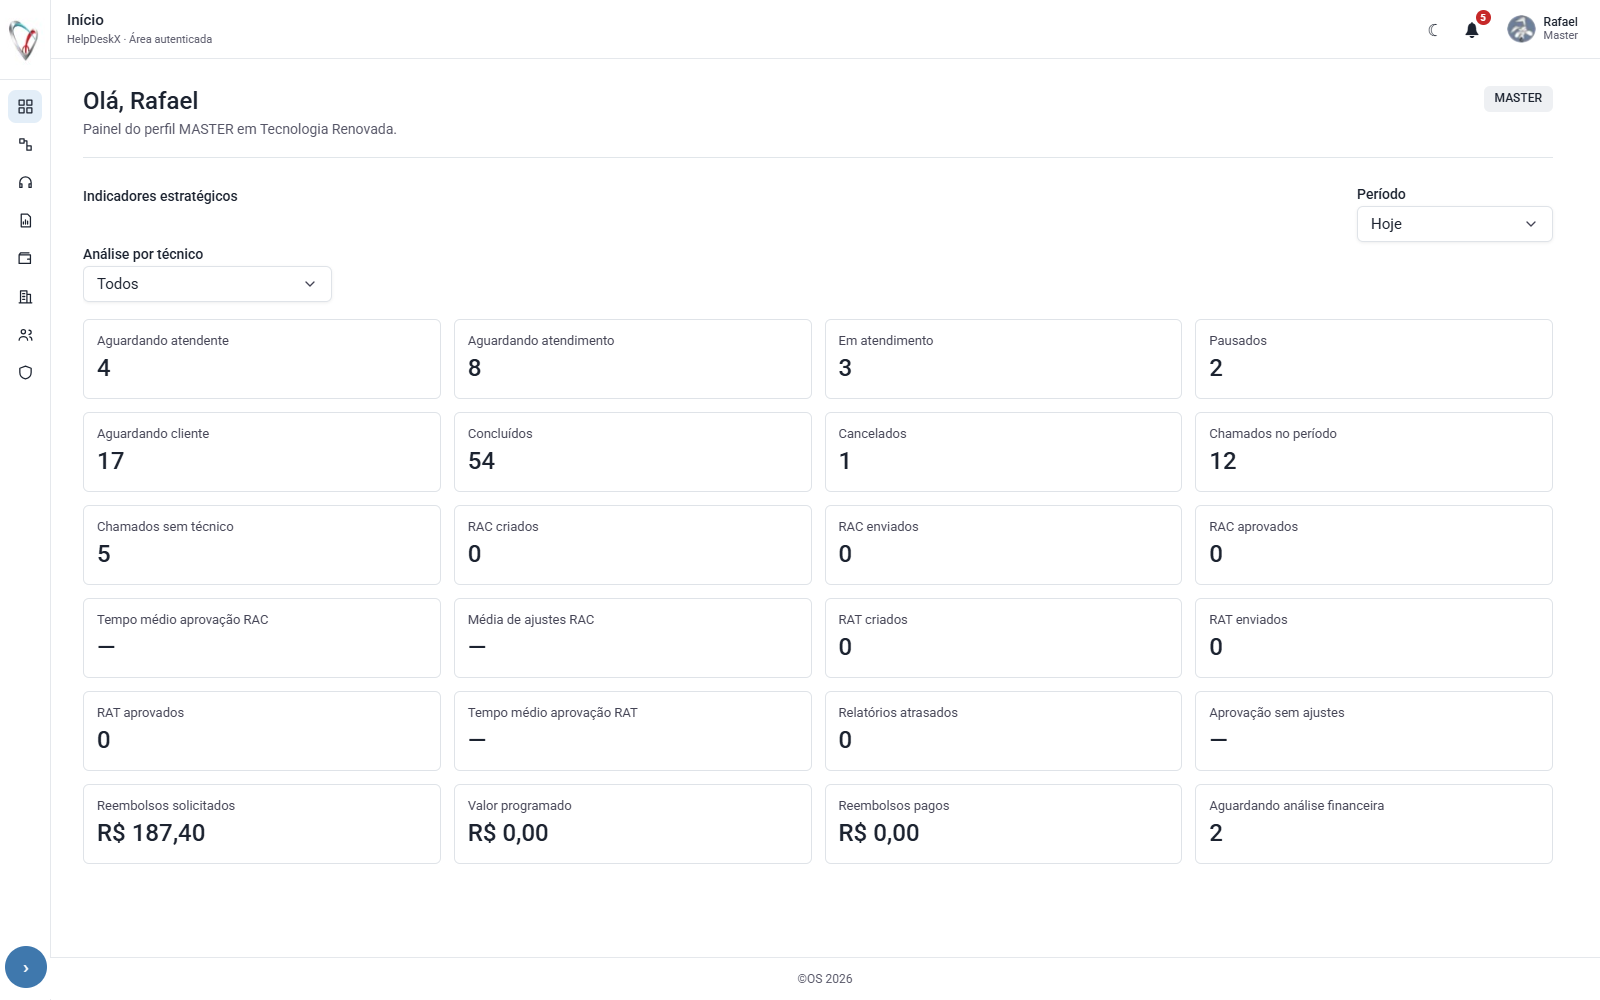Expand sidebar with blue arrow button

point(26,967)
